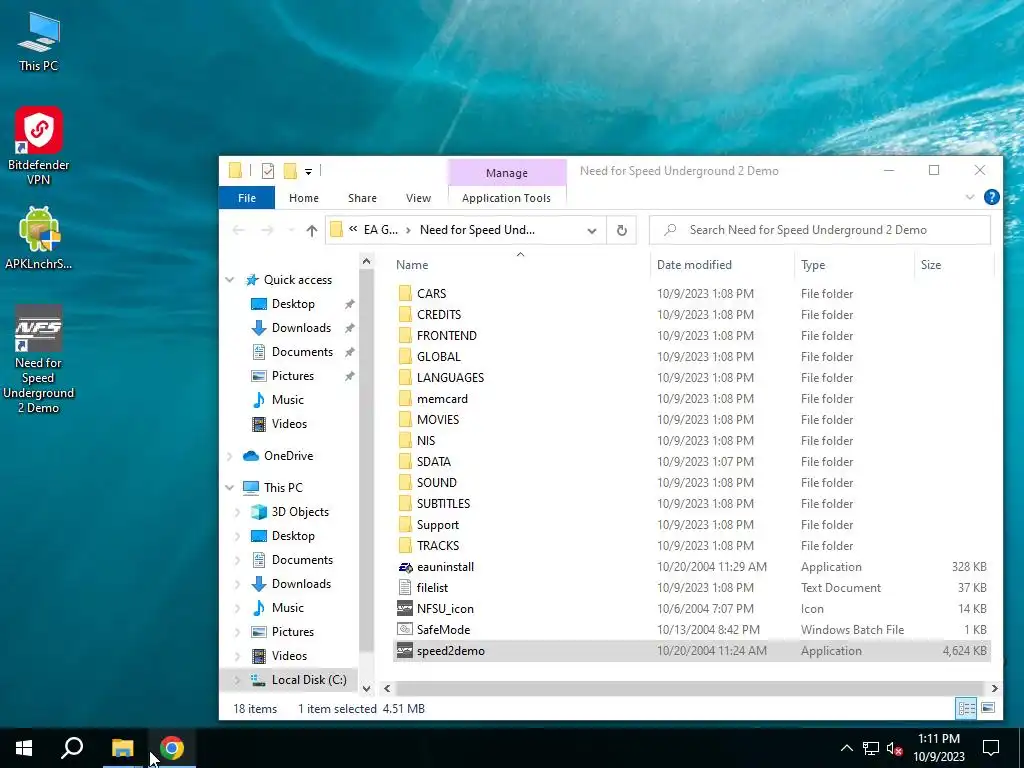The image size is (1024, 768).
Task: Expand Local Disk (C:) tree node
Action: coord(238,680)
